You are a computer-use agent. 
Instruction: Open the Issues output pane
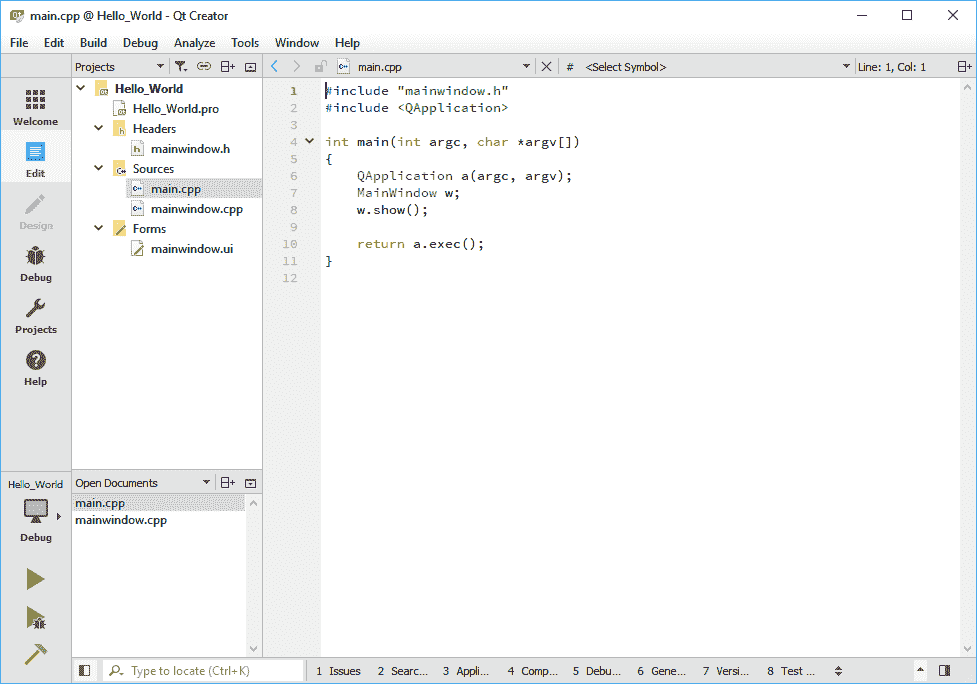[x=338, y=671]
